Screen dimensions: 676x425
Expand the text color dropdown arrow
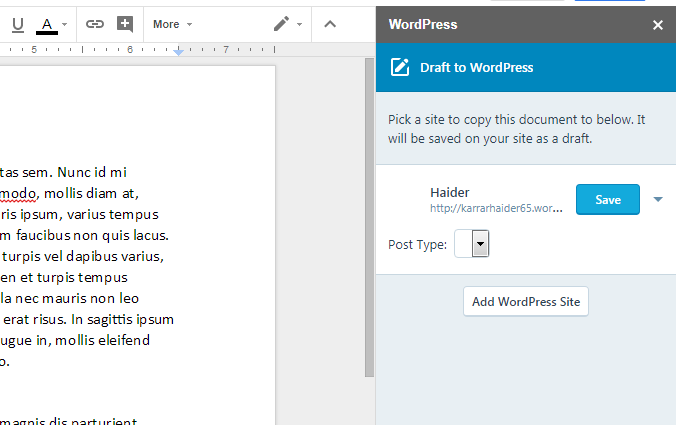(64, 25)
